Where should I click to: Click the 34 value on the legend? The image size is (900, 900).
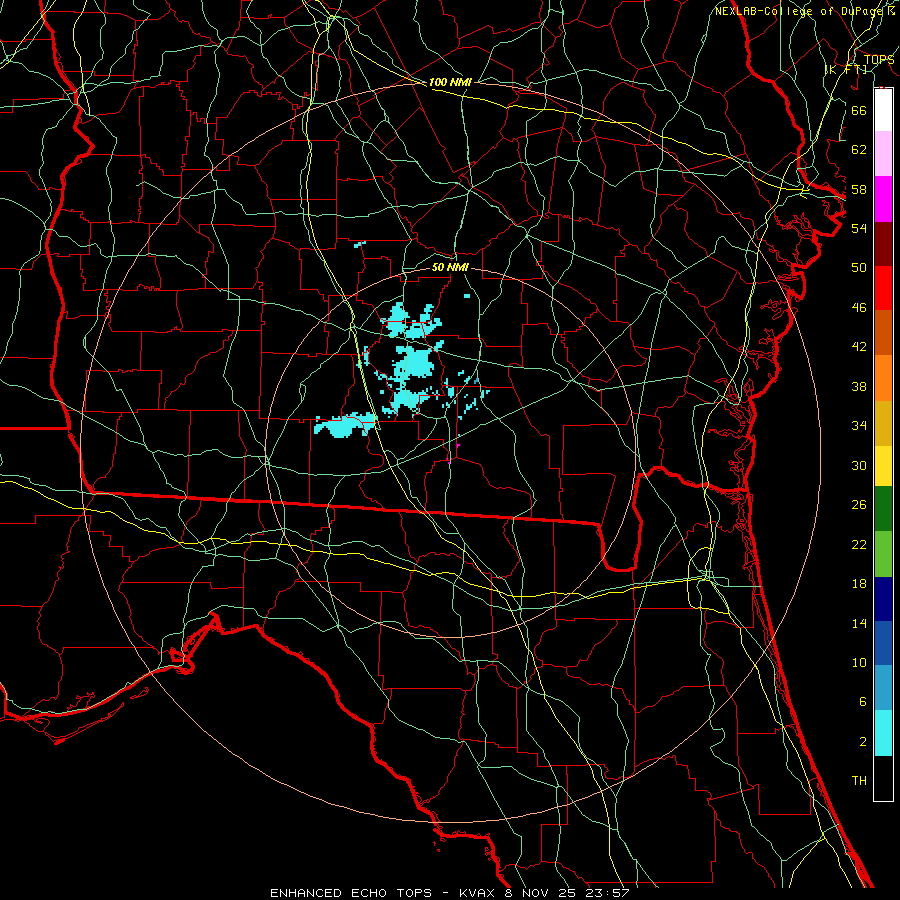[859, 426]
